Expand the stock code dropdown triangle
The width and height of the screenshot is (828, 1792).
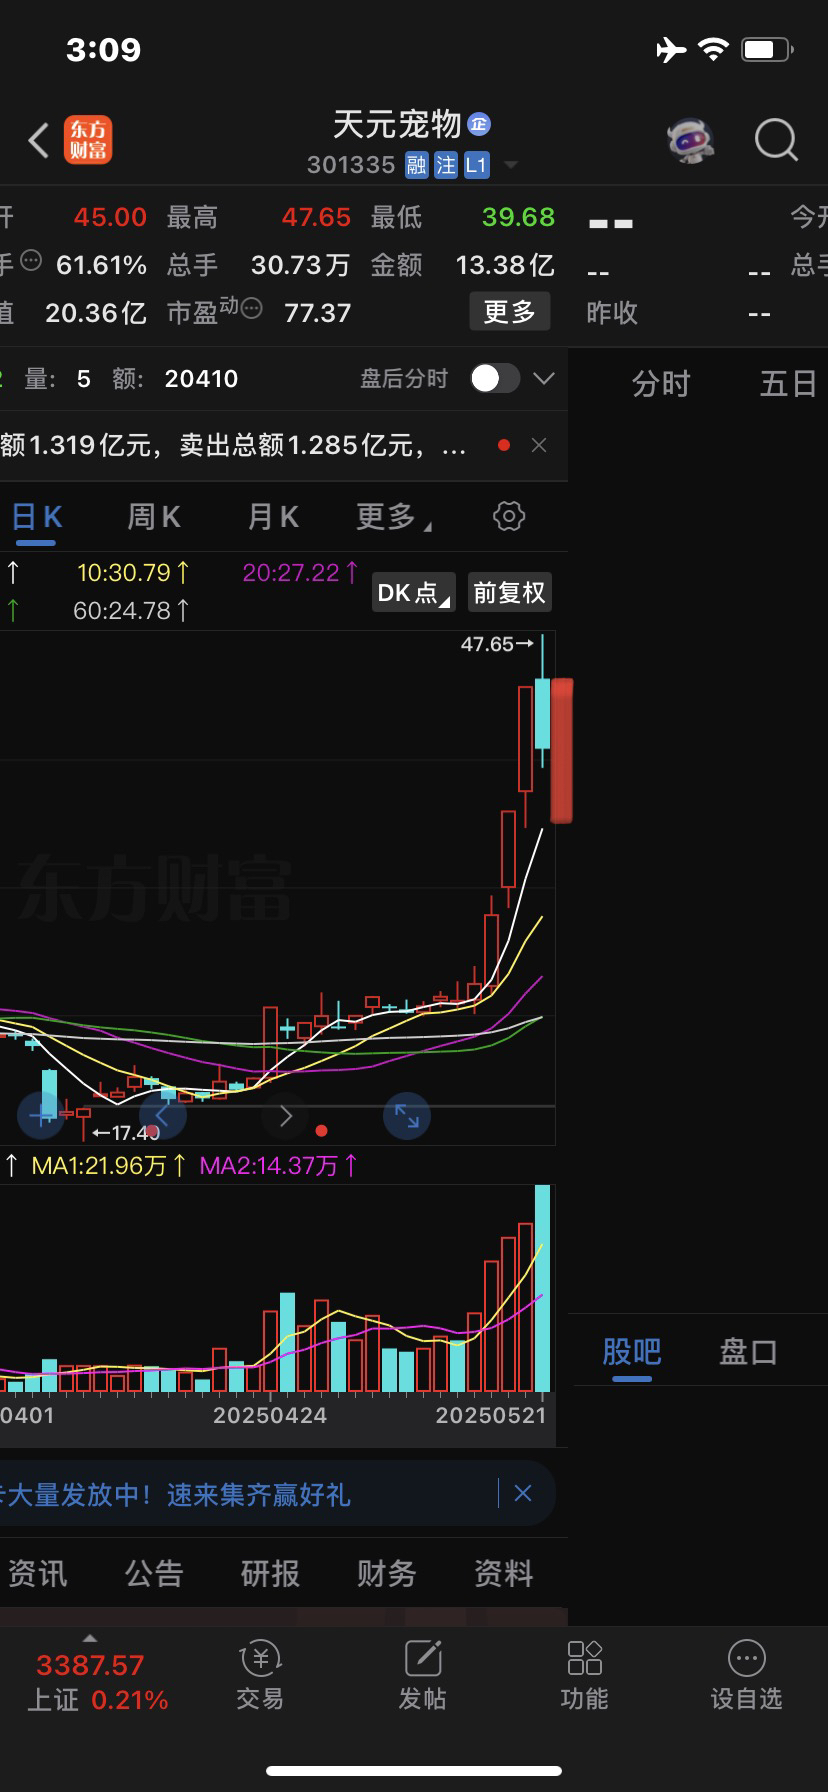point(510,165)
